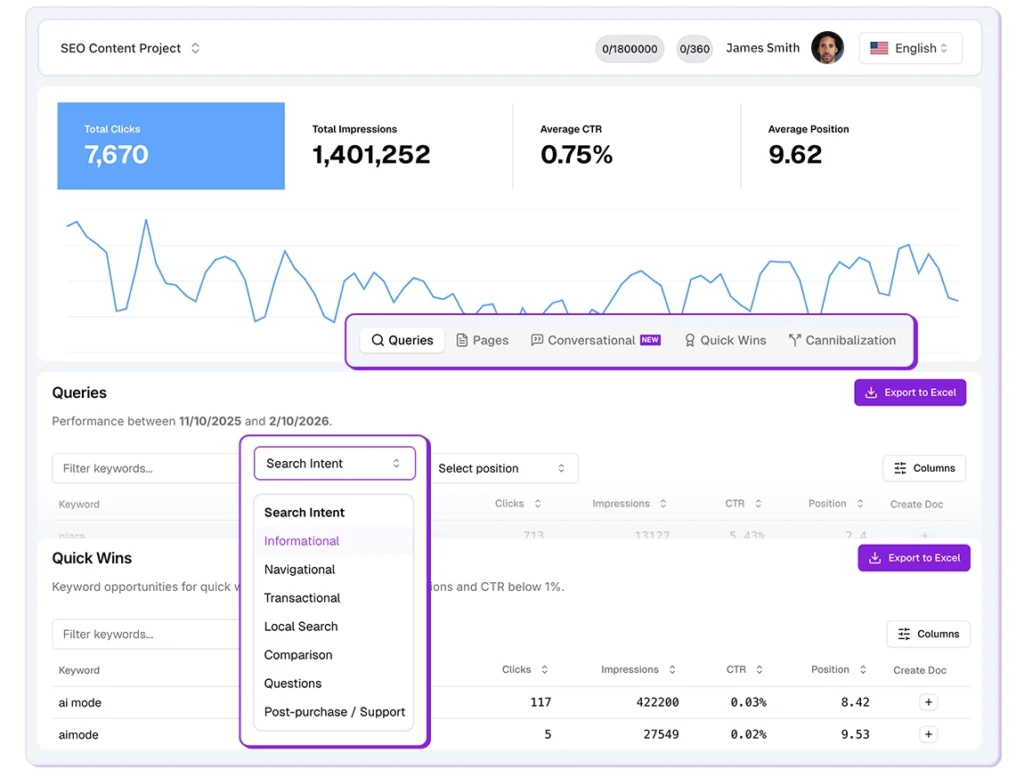Expand the SEO Content Project selector
This screenshot has width=1024, height=777.
pos(130,47)
